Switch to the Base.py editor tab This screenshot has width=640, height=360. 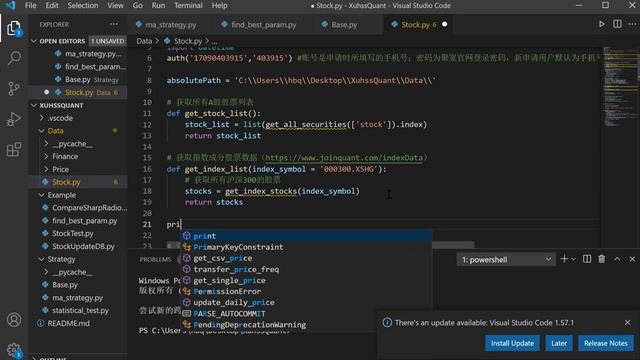[344, 24]
